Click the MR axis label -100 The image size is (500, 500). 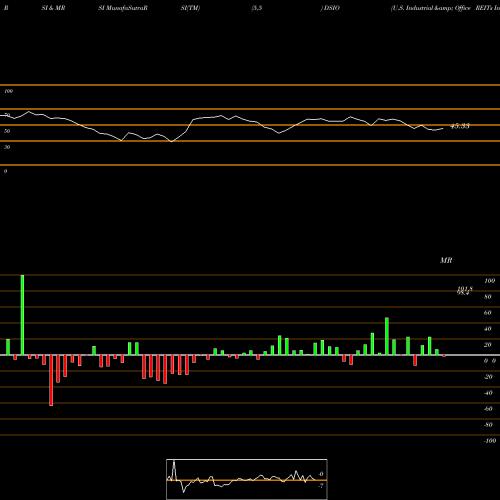490,441
